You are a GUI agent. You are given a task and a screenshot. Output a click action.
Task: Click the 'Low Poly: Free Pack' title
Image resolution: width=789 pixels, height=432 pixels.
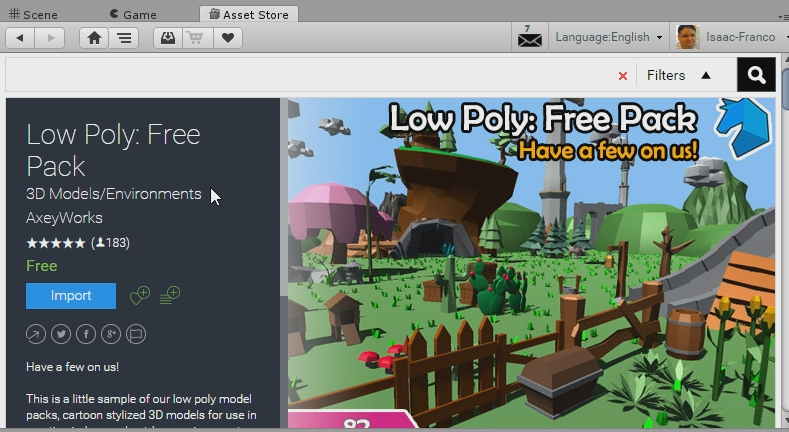tap(113, 150)
